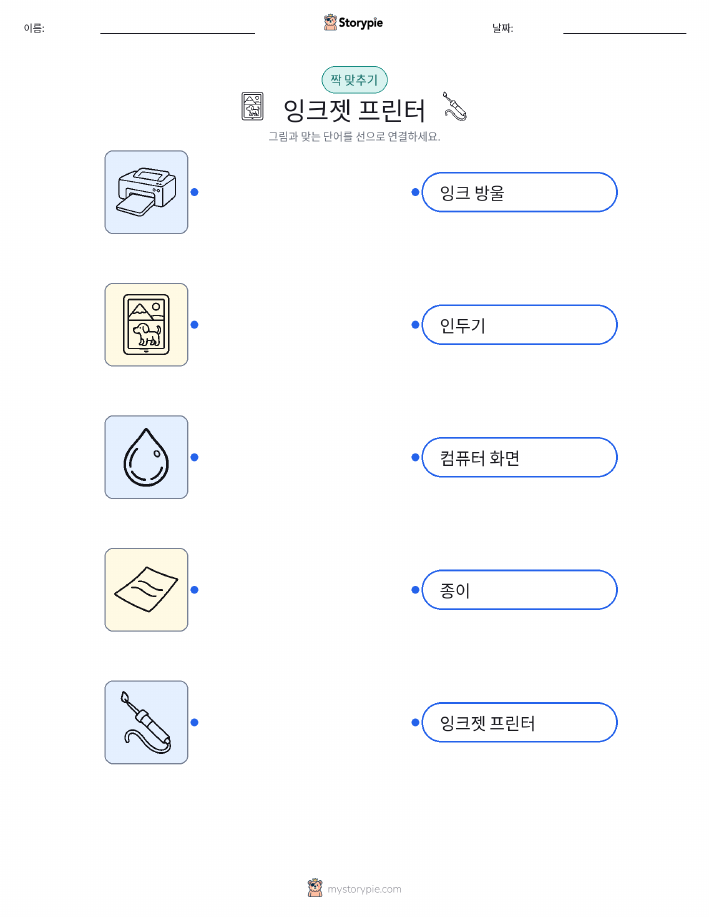Click the soldering iron picture card
709x917 pixels.
(146, 722)
